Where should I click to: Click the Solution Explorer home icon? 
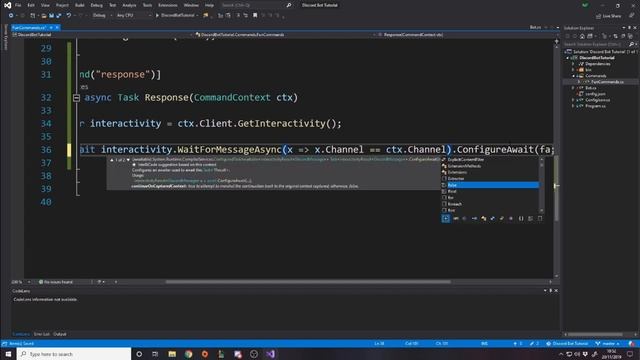tap(582, 36)
